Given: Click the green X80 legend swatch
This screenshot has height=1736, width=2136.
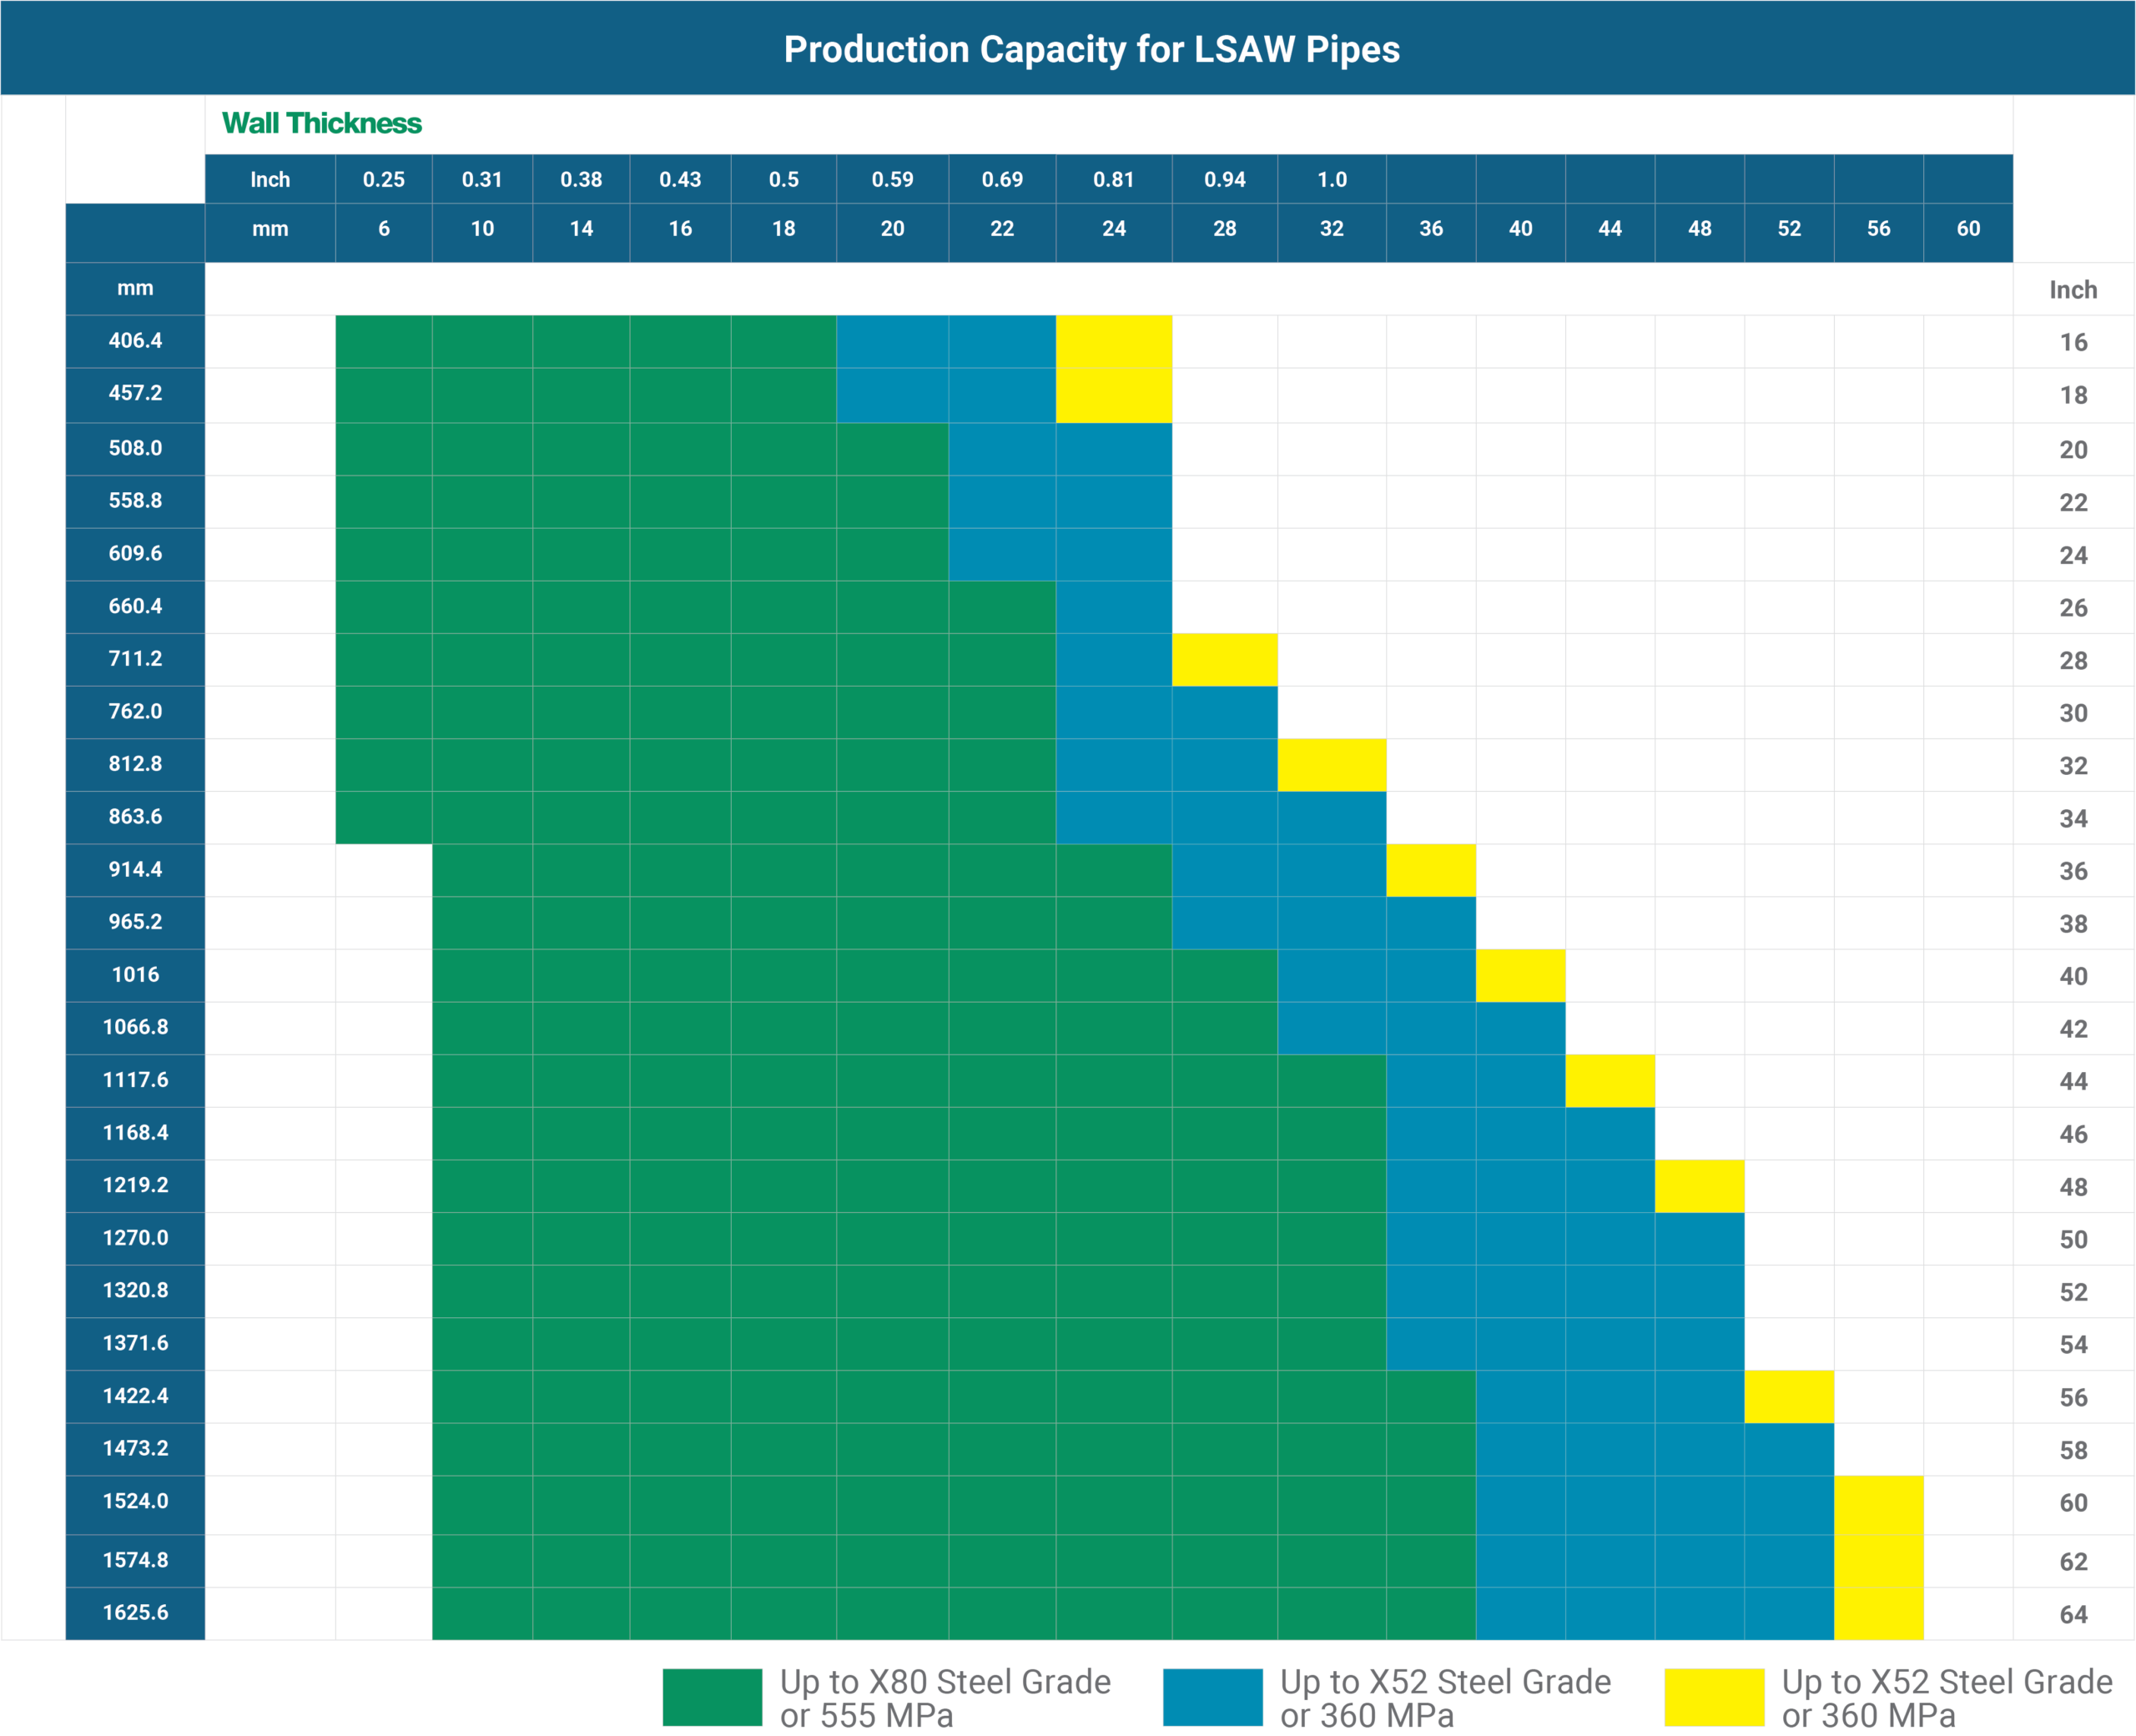Looking at the screenshot, I should tap(712, 1696).
